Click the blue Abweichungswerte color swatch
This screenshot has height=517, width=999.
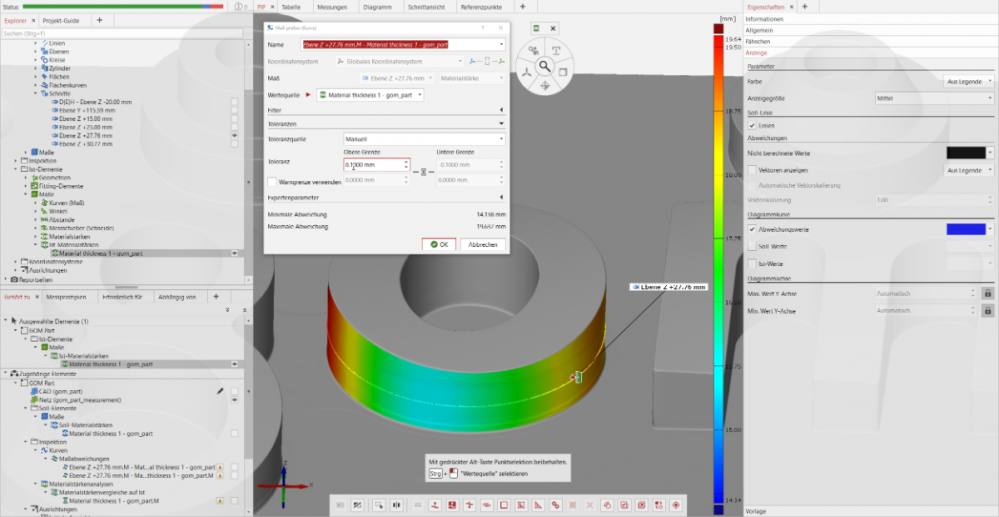965,229
